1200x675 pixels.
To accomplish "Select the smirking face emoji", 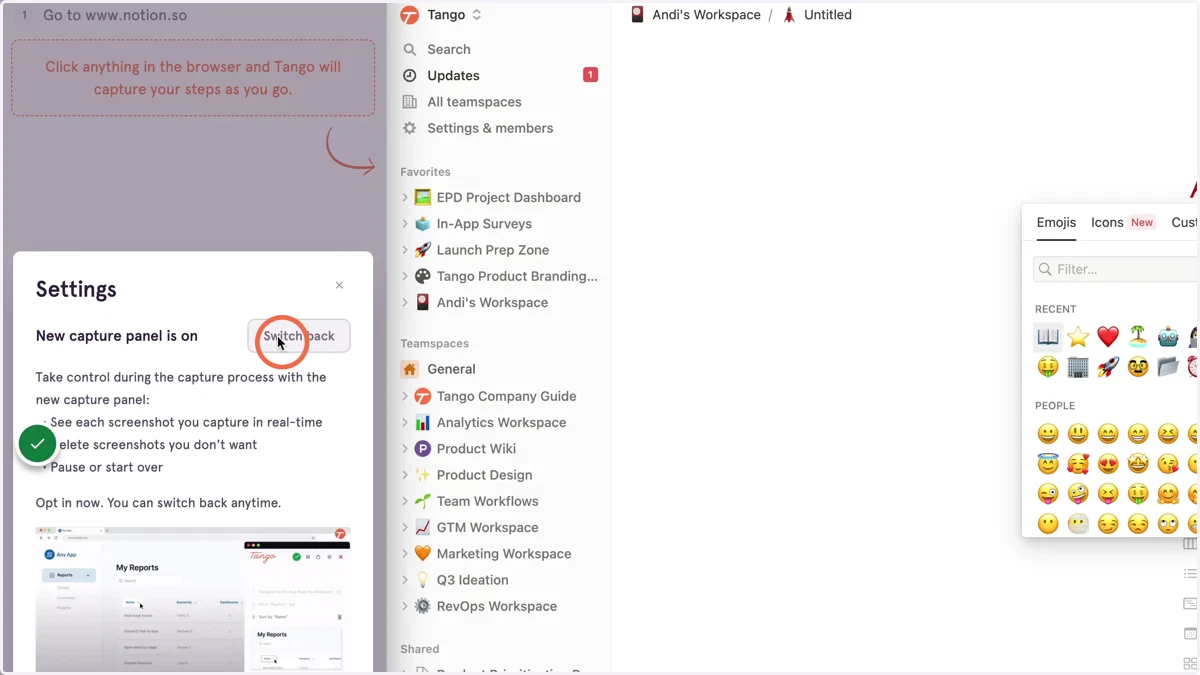I will pos(1108,524).
